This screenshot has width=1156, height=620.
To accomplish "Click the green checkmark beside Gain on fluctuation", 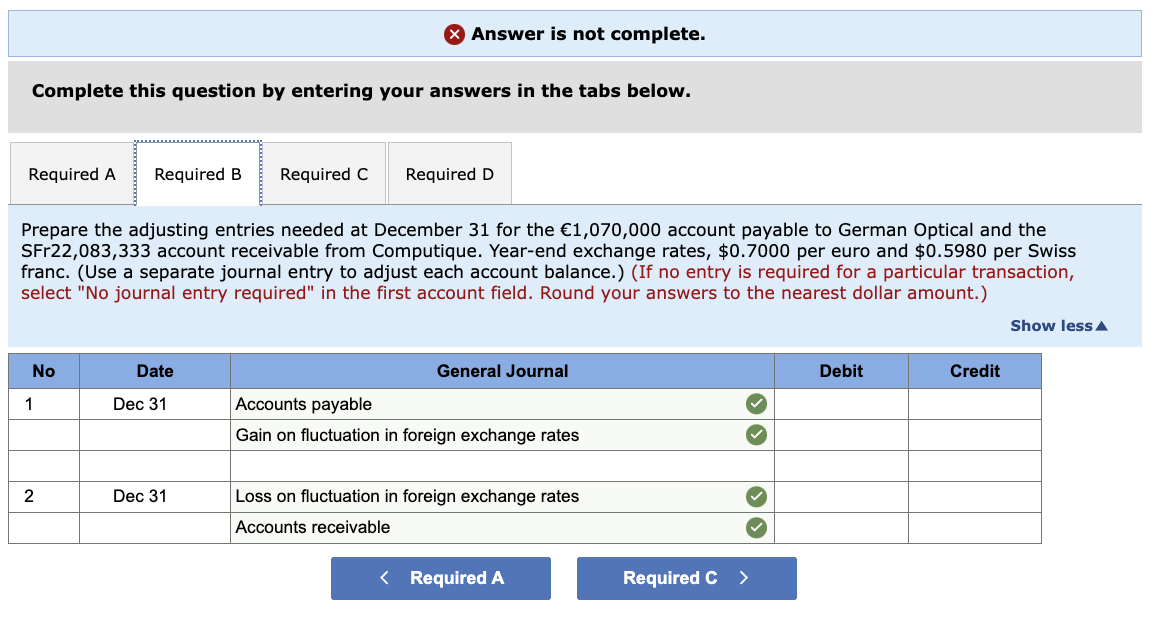I will [756, 435].
